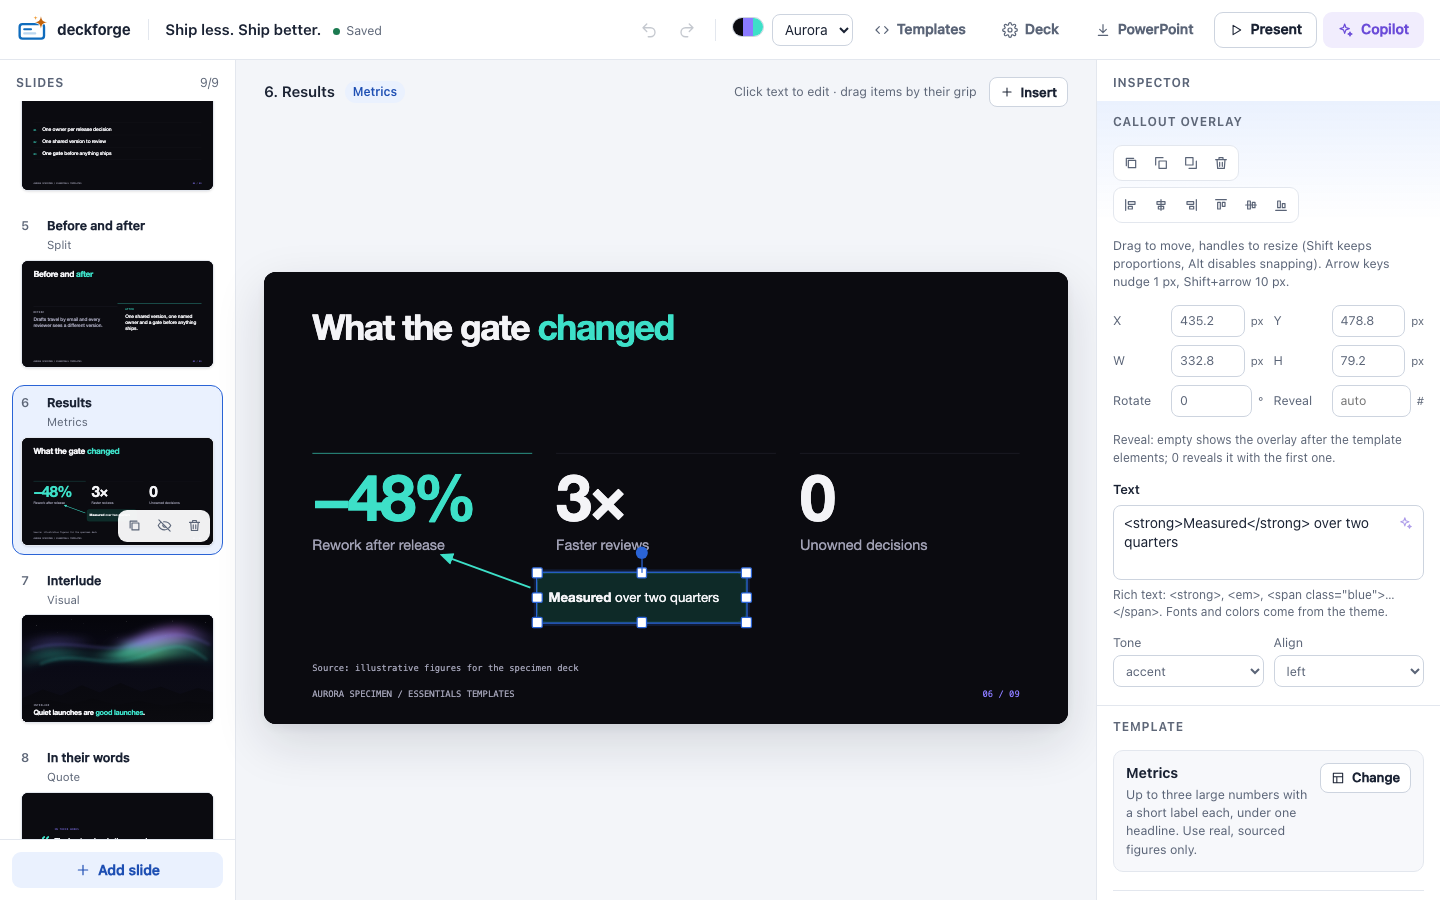Viewport: 1440px width, 900px height.
Task: Click the Insert button
Action: click(x=1028, y=92)
